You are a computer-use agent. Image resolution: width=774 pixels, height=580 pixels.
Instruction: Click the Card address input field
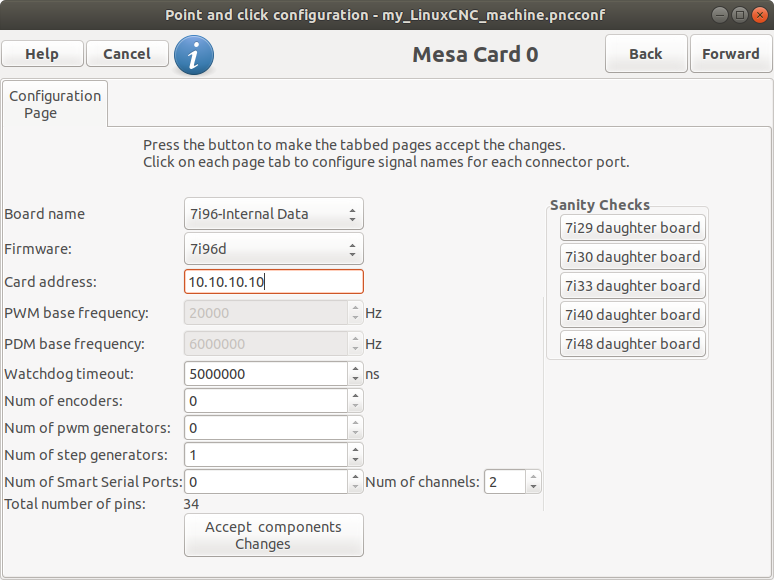[273, 282]
